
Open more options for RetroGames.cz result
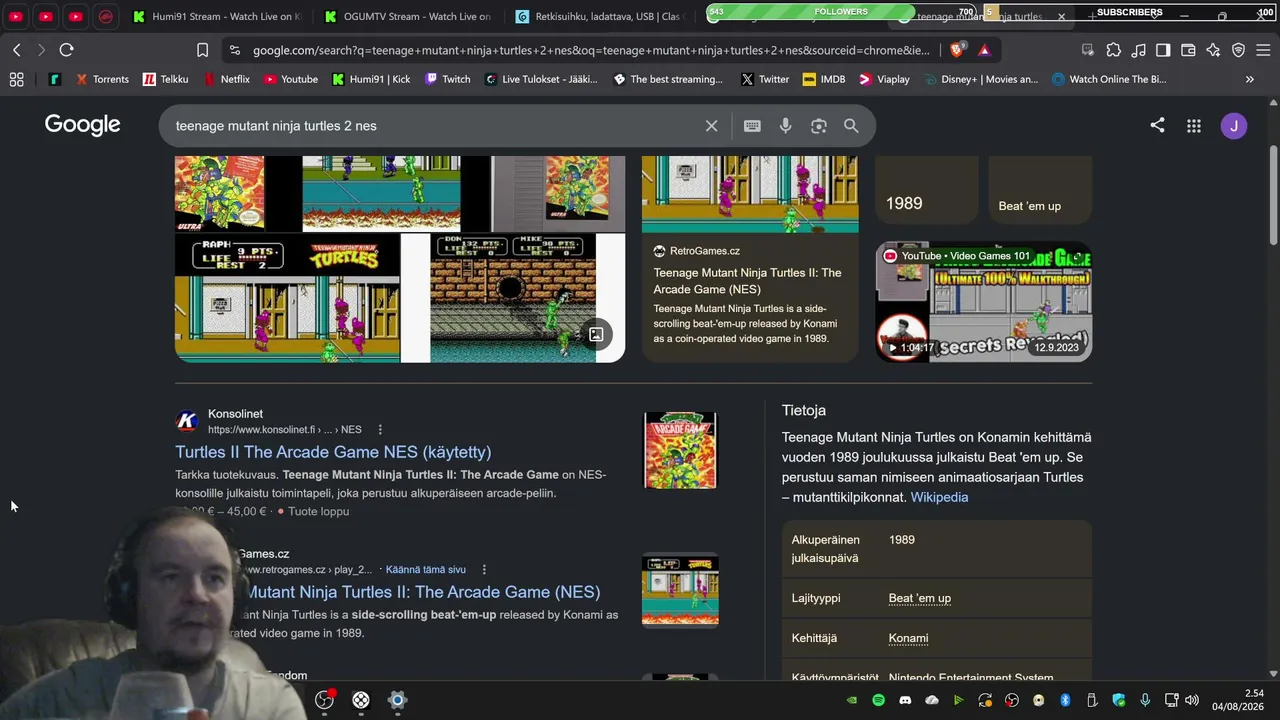(x=484, y=570)
